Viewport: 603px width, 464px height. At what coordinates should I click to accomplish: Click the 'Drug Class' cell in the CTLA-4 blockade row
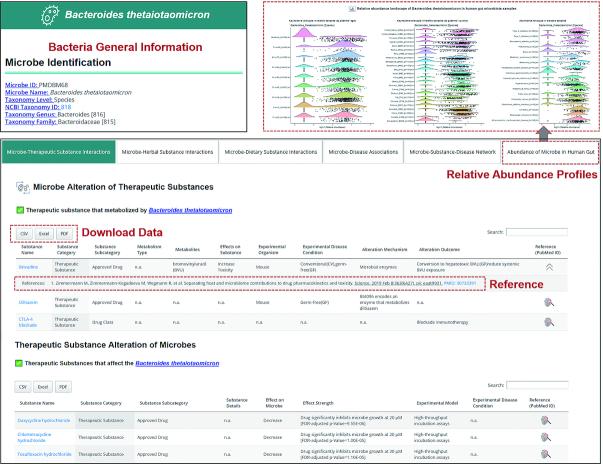[103, 322]
